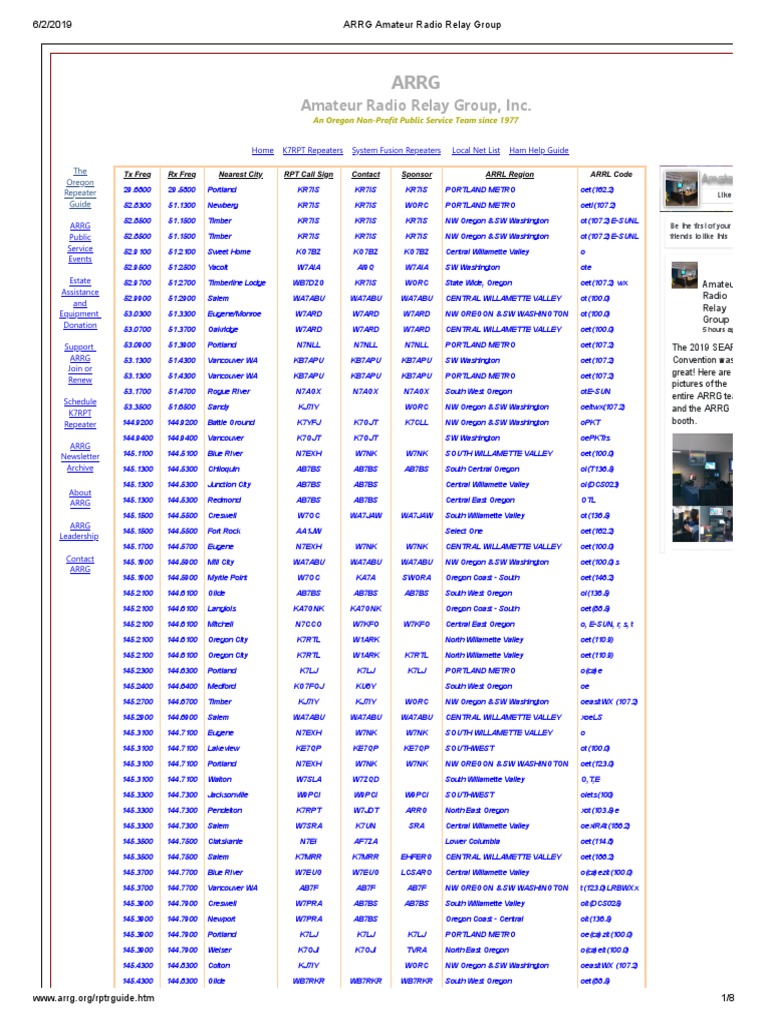Image resolution: width=768 pixels, height=1024 pixels.
Task: Click the SWORA sponsor cell
Action: coord(417,578)
